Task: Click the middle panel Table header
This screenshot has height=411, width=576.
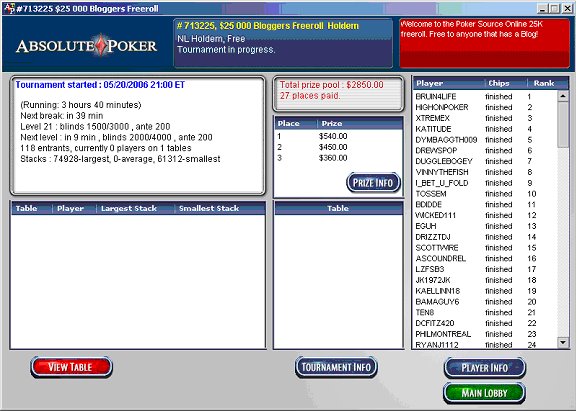Action: click(338, 208)
